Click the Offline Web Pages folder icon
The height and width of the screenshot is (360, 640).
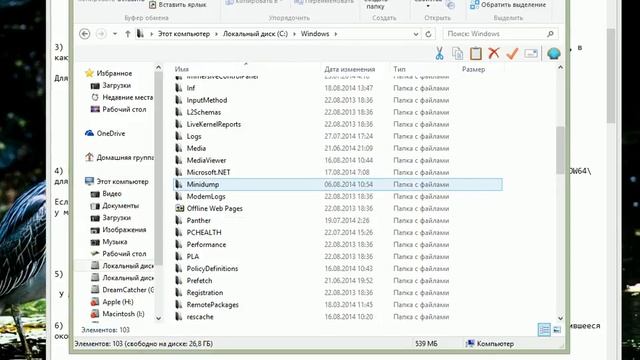pos(179,208)
